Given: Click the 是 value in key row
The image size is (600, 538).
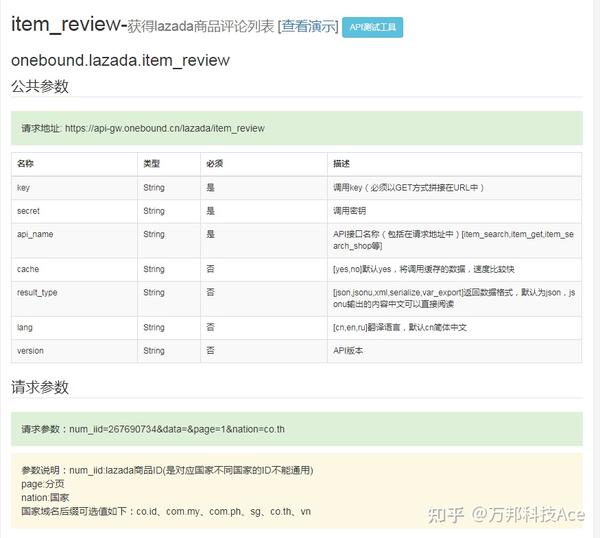Looking at the screenshot, I should coord(210,187).
